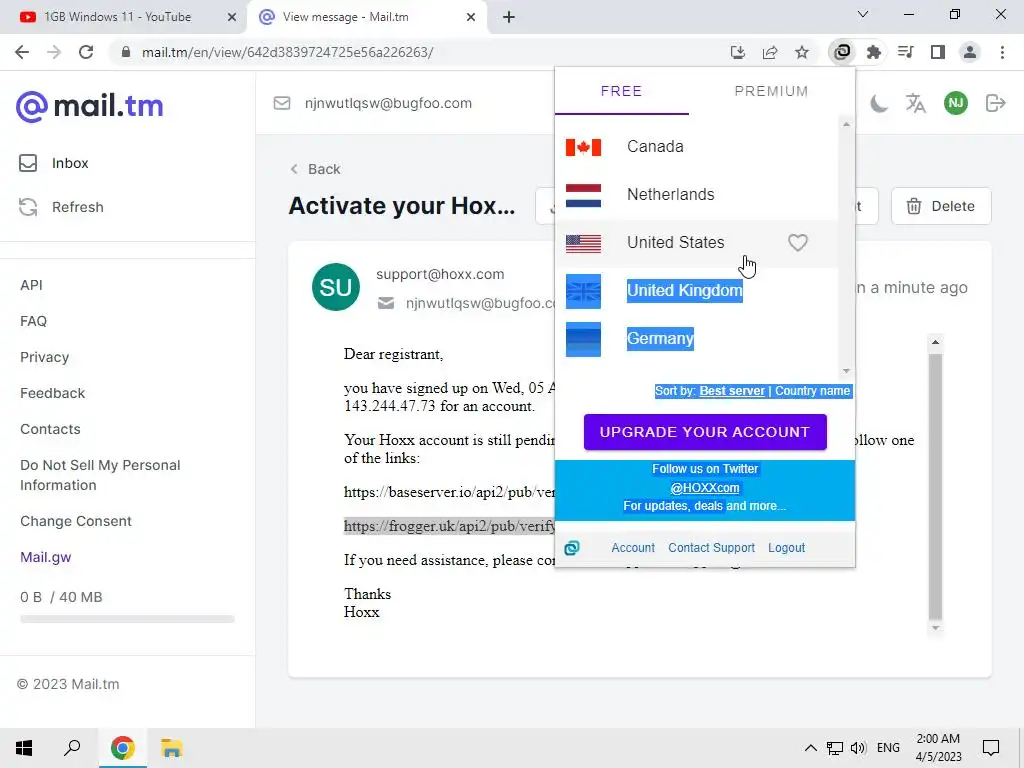This screenshot has height=768, width=1024.
Task: Go Back to the message list
Action: (x=315, y=169)
